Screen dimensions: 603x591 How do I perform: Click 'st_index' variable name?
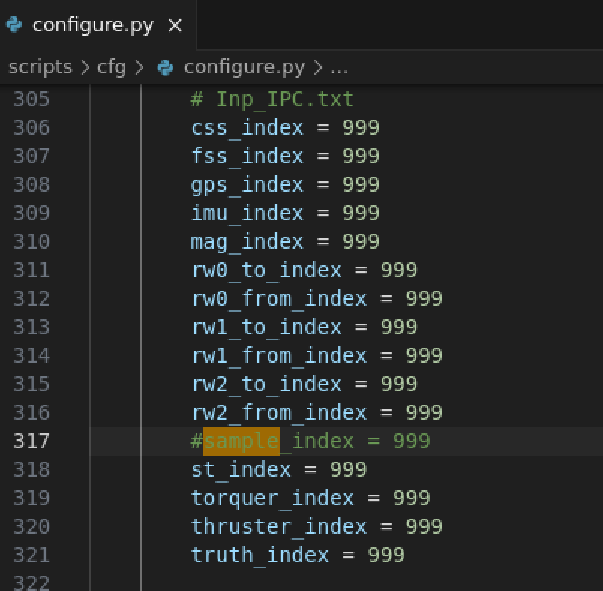point(241,469)
